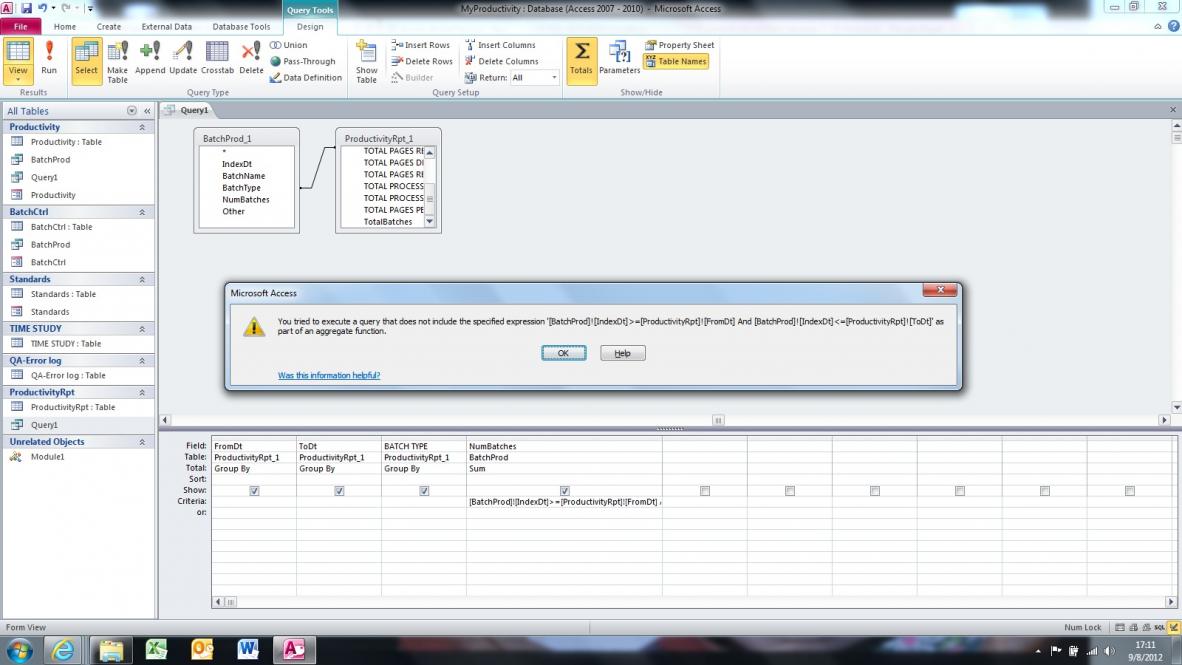Run the query with the Run icon
1182x665 pixels.
pyautogui.click(x=49, y=58)
